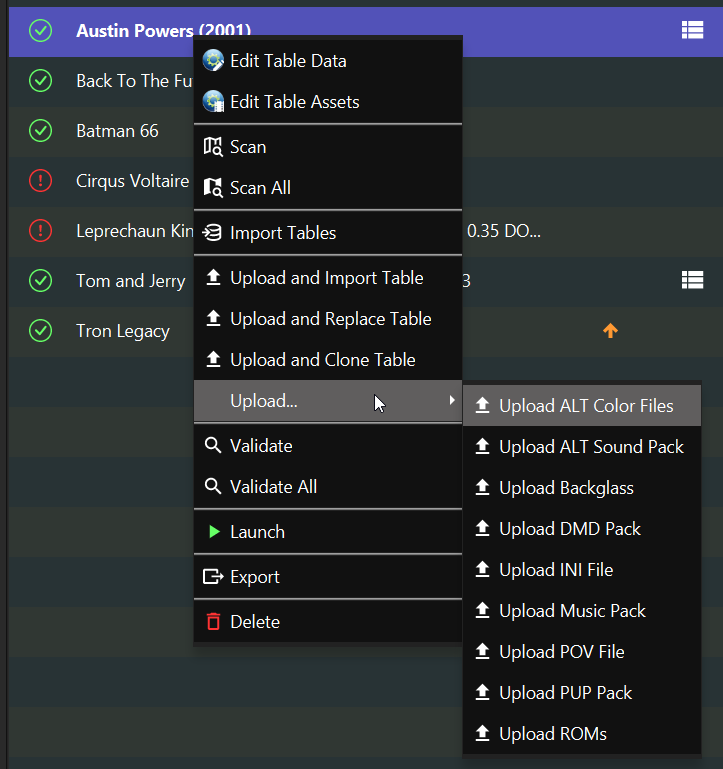The width and height of the screenshot is (723, 769).
Task: Select Upload ALT Sound Pack
Action: (582, 447)
